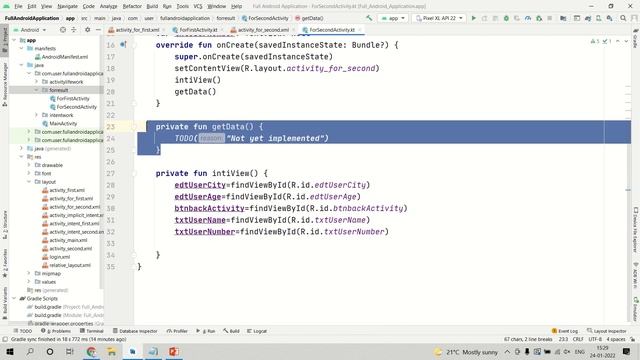640x360 pixels.
Task: Run the app with green play button
Action: point(473,18)
